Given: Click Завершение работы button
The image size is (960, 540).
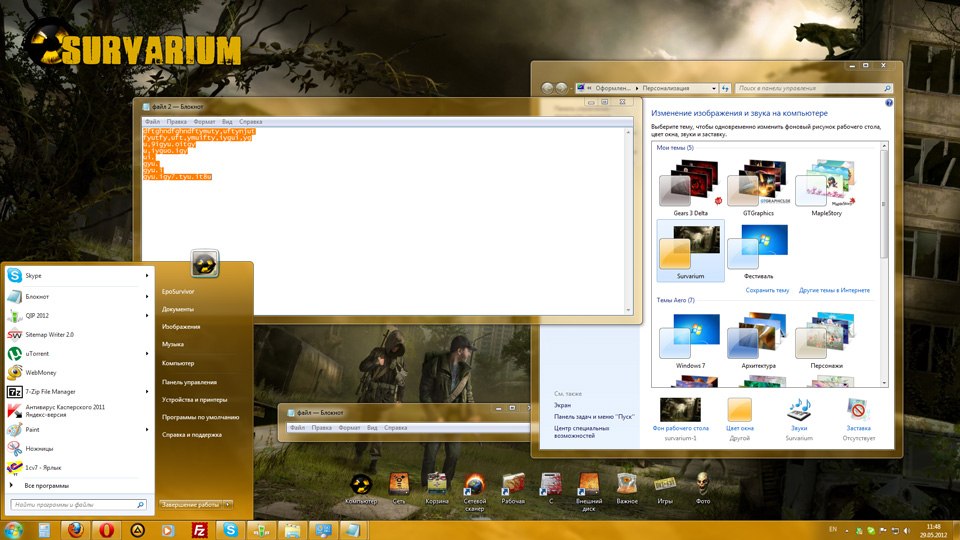Looking at the screenshot, I should [190, 504].
